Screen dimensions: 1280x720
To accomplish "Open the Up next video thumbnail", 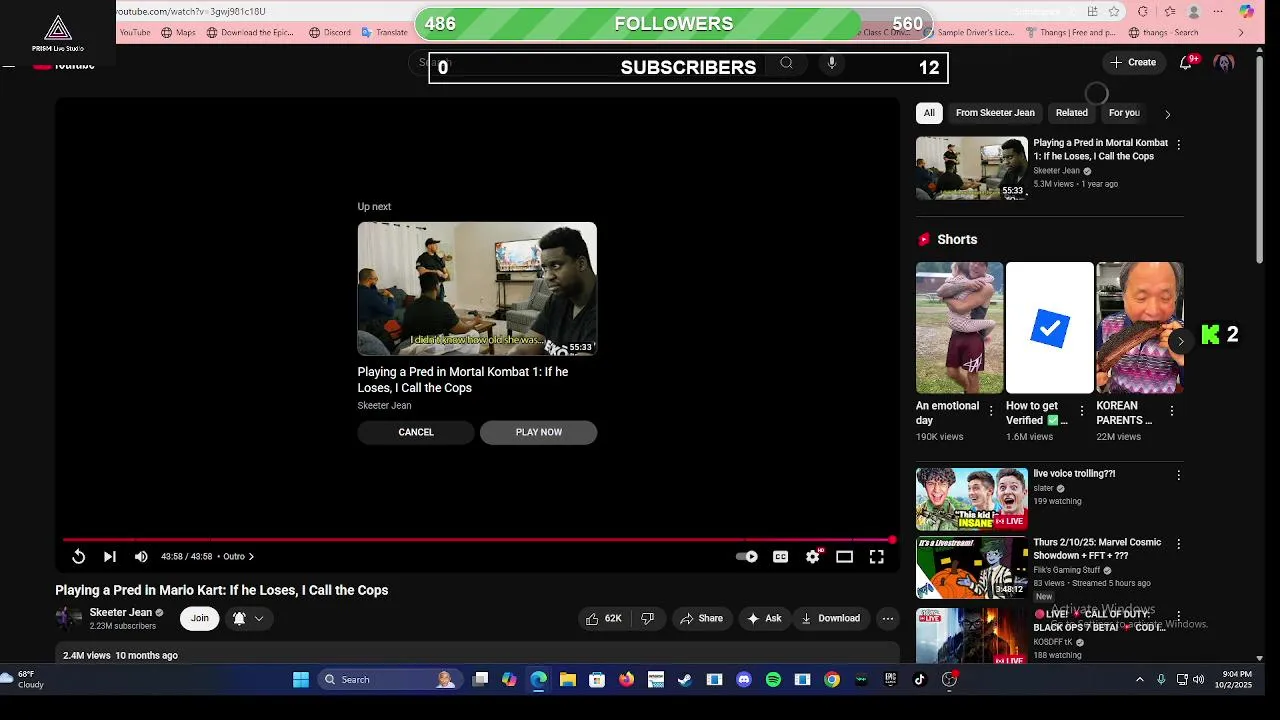I will click(477, 289).
